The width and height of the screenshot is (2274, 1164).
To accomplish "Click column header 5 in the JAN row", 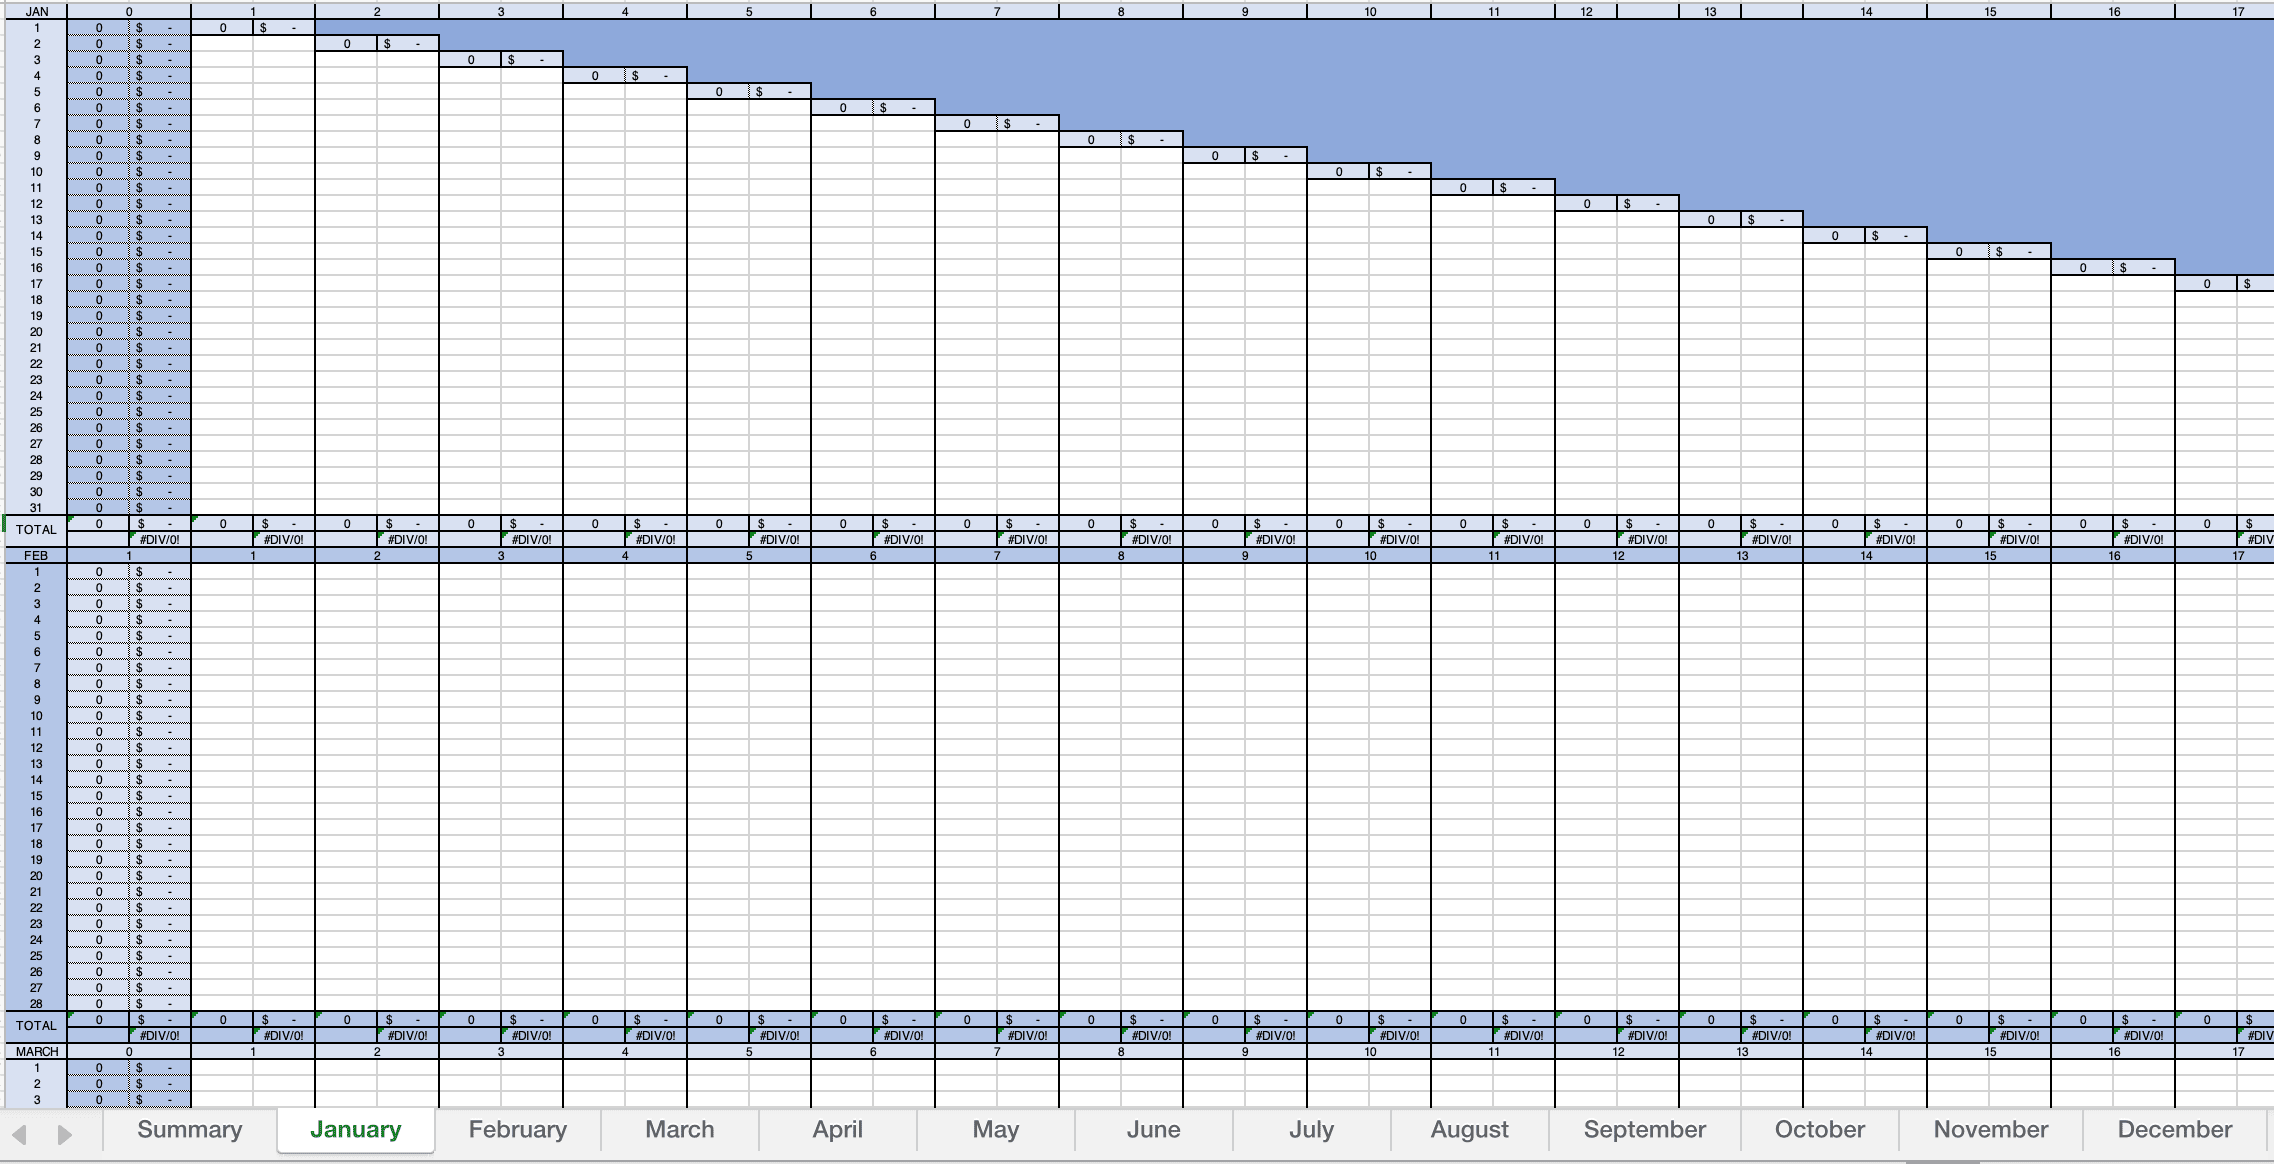I will pos(749,12).
